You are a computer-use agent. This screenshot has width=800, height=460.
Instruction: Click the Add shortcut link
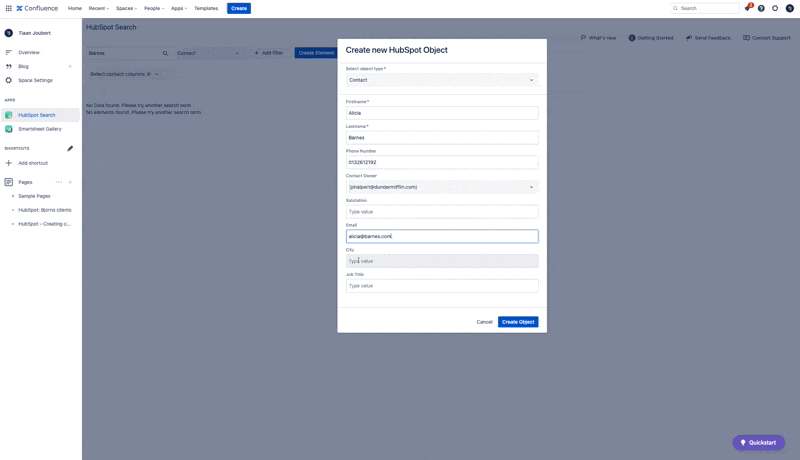[x=33, y=163]
